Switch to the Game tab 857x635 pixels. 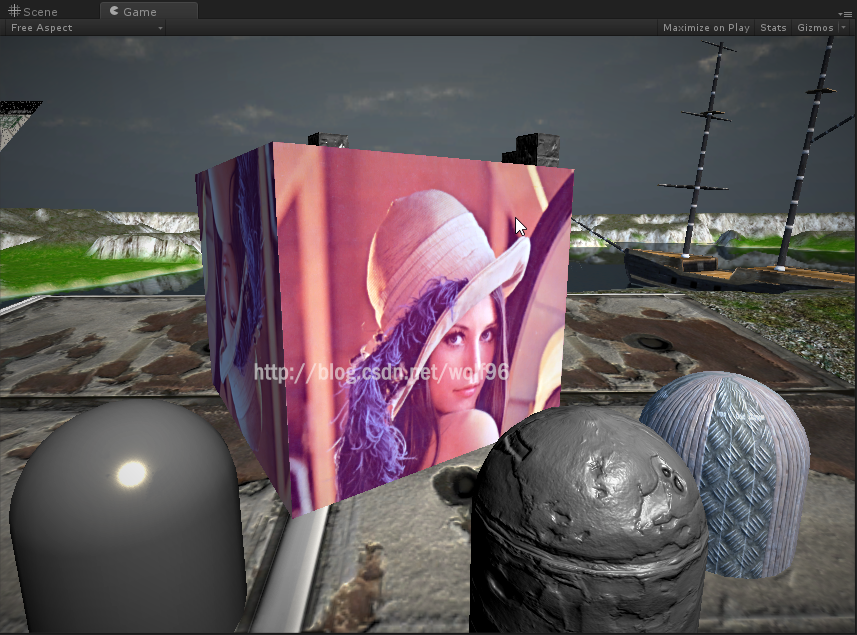(149, 11)
